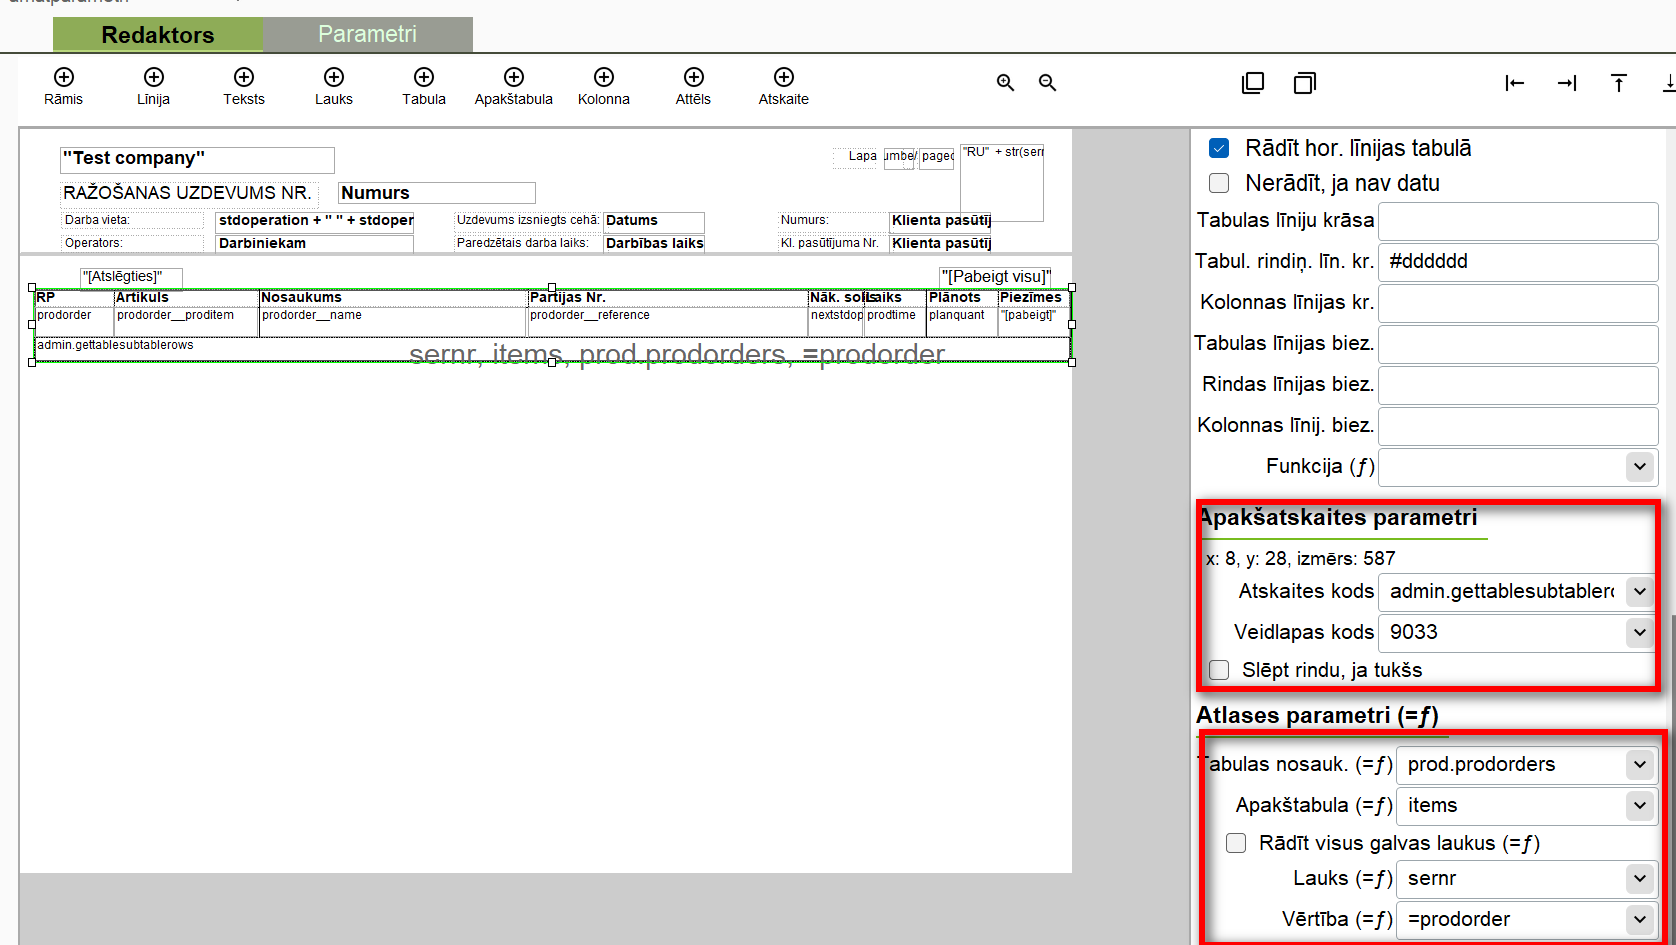Check Rādīt visus galvas laukus

pos(1236,843)
